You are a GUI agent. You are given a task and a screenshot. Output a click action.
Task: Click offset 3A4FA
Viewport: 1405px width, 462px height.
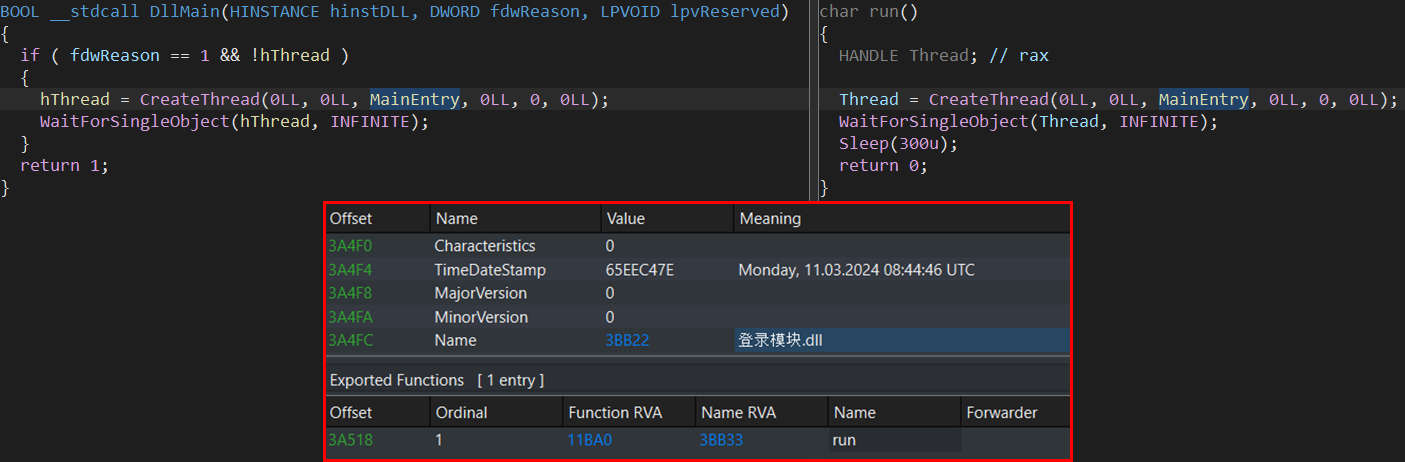click(x=350, y=317)
